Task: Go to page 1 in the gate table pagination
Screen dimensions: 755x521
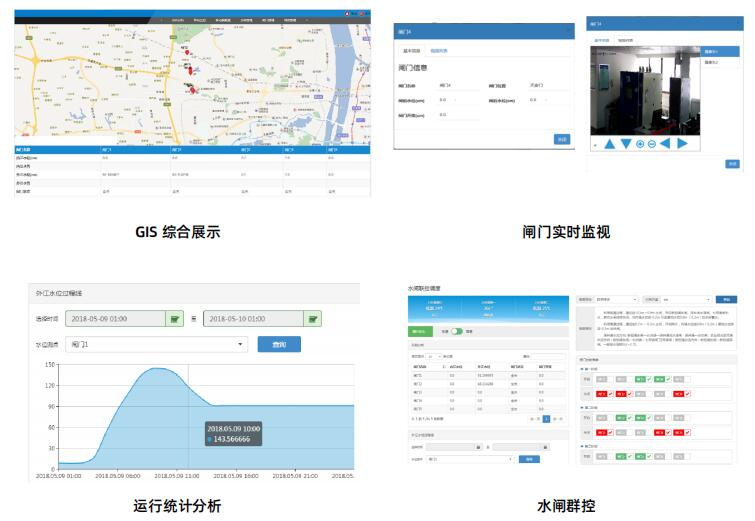Action: point(546,419)
